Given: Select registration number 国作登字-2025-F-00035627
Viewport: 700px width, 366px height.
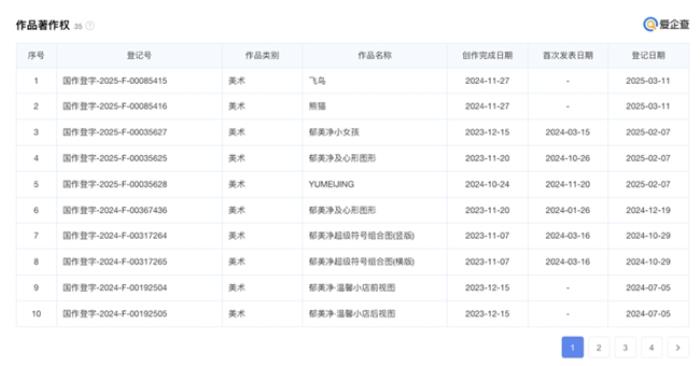Looking at the screenshot, I should [115, 132].
